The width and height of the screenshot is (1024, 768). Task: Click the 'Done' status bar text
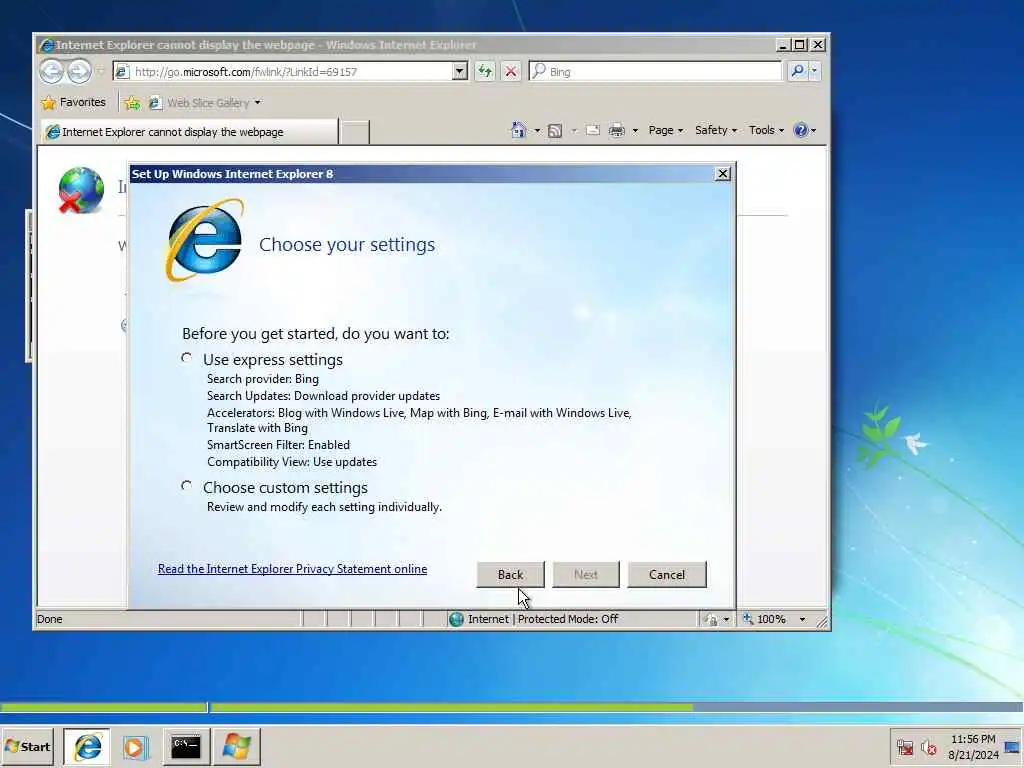click(x=50, y=619)
